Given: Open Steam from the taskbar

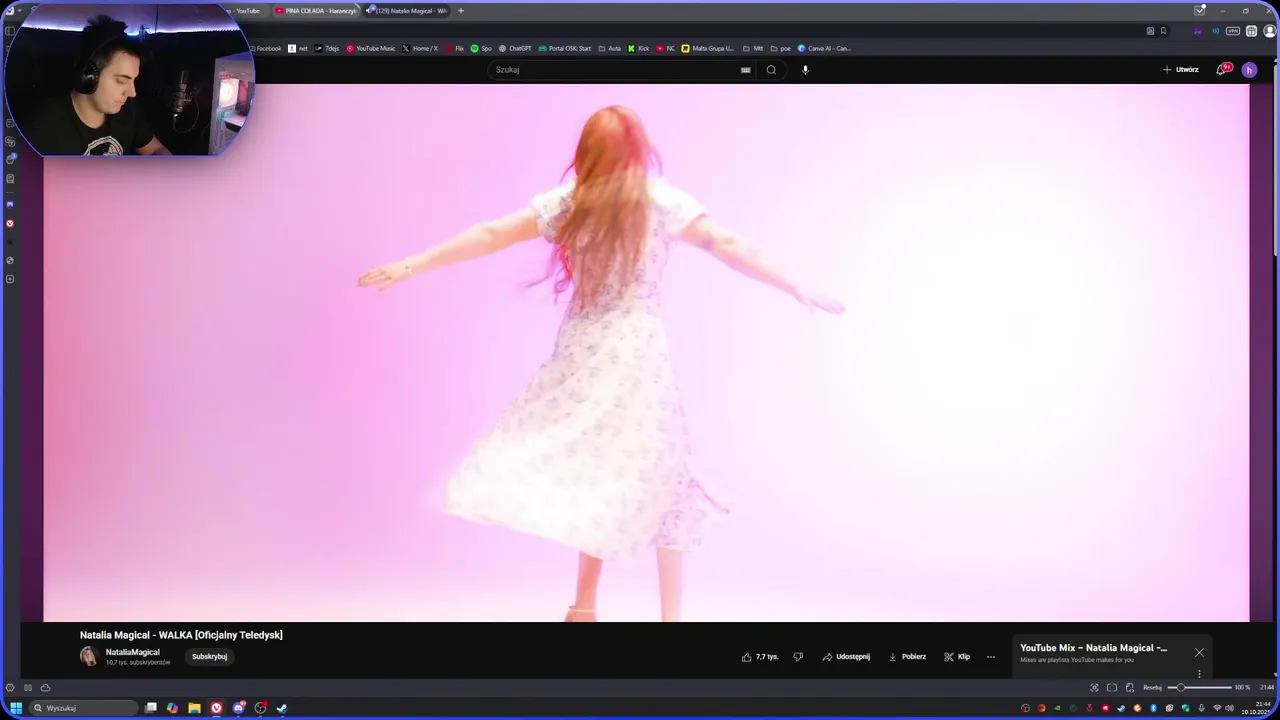Looking at the screenshot, I should (282, 708).
